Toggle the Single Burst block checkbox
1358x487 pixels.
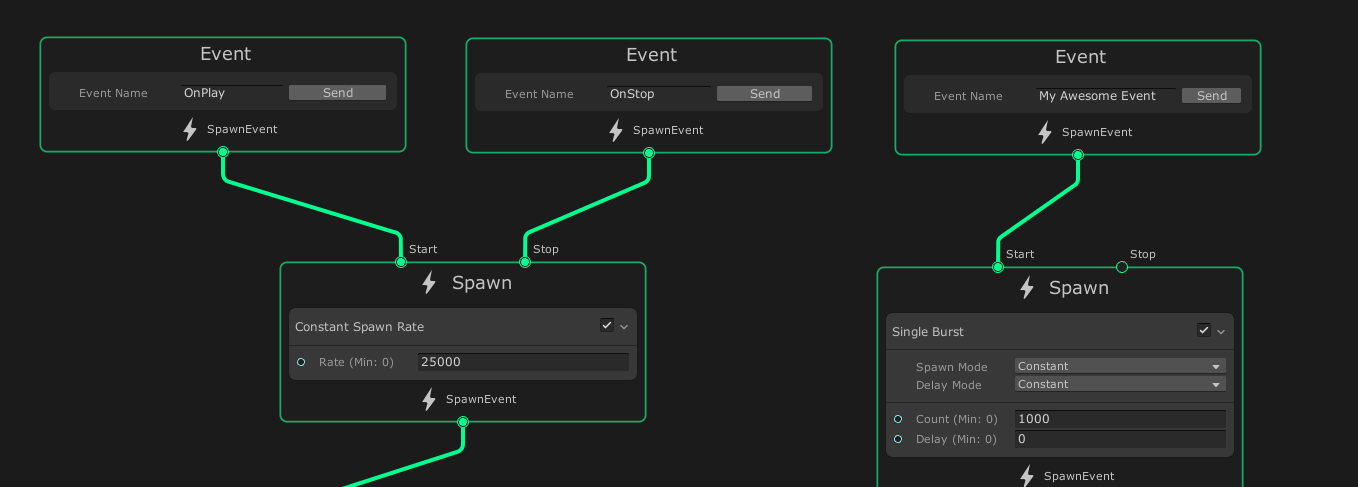(1204, 330)
